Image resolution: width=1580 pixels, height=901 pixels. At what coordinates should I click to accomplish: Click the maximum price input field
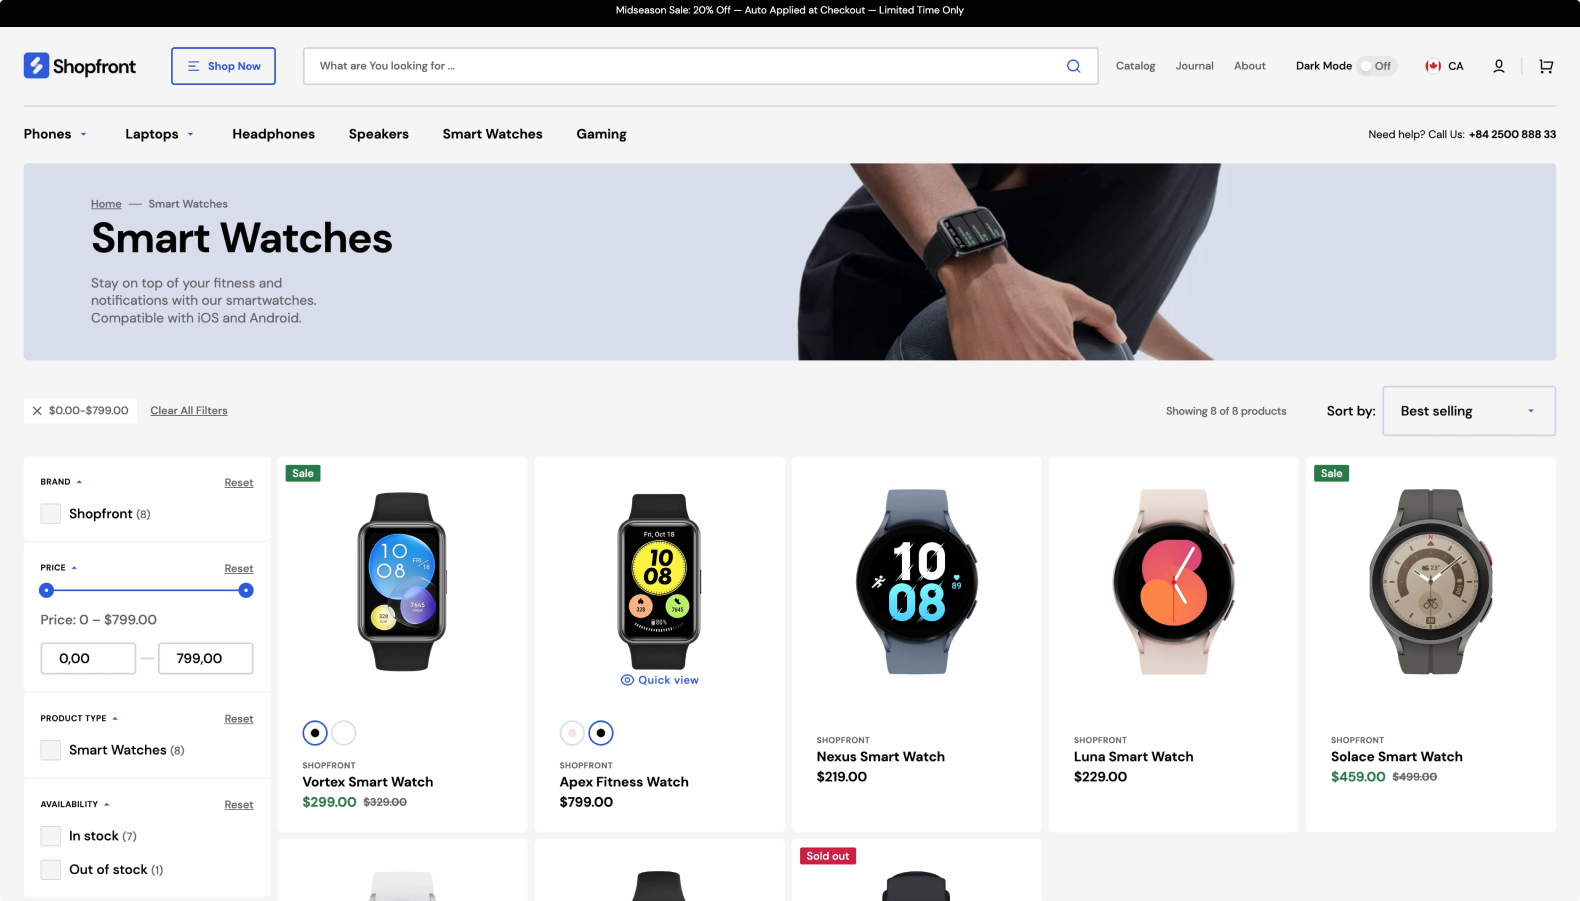[x=206, y=658]
